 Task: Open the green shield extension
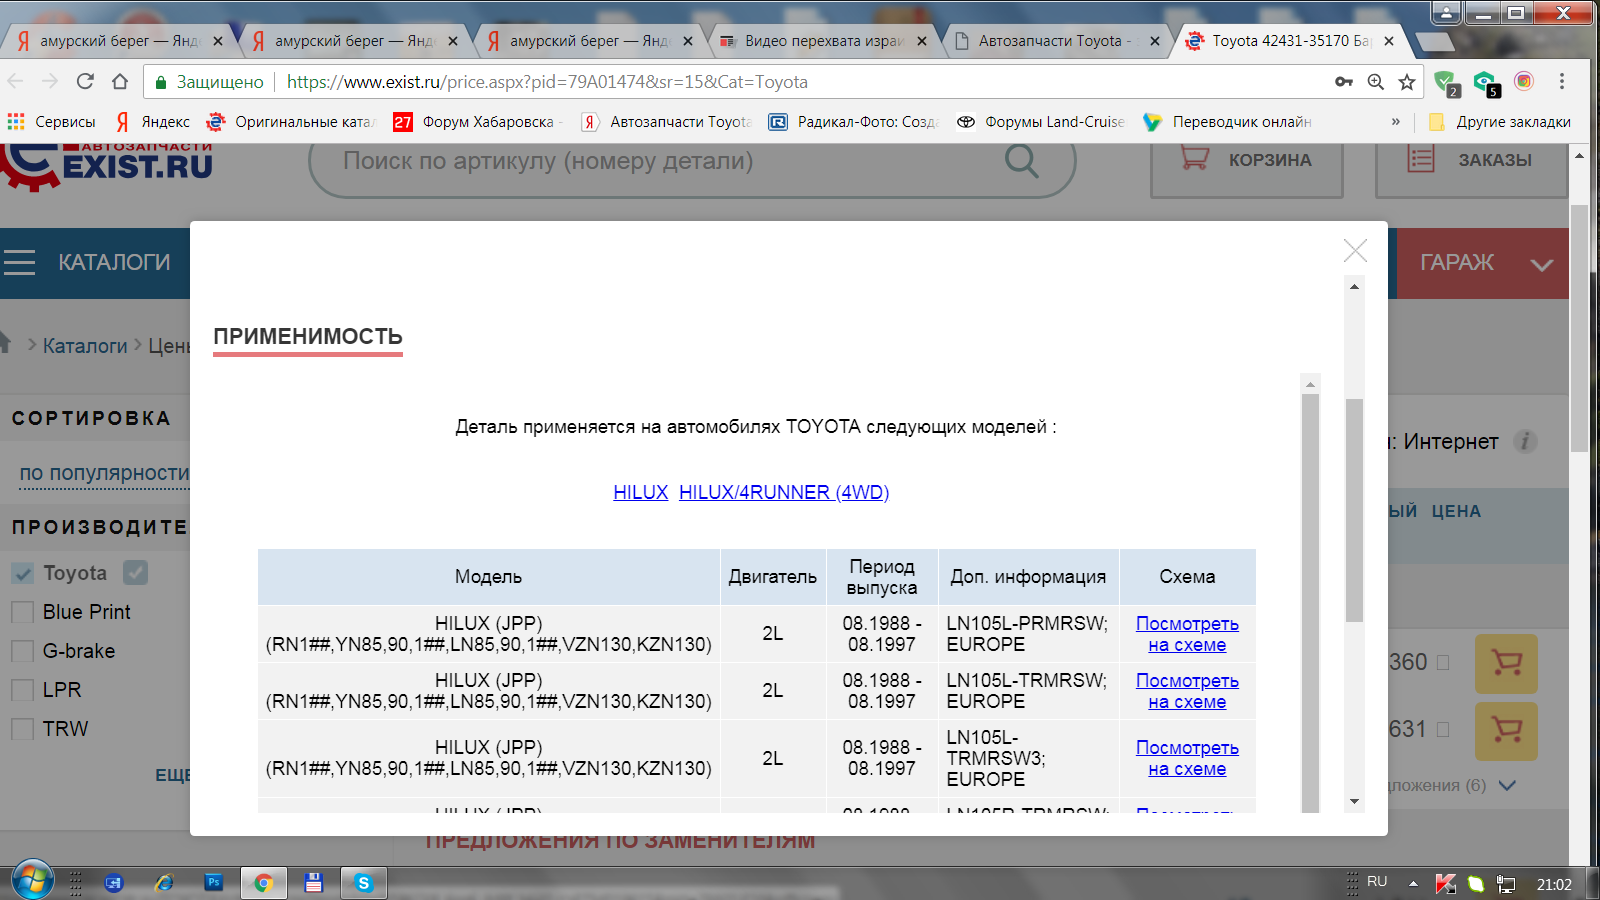pos(1446,83)
